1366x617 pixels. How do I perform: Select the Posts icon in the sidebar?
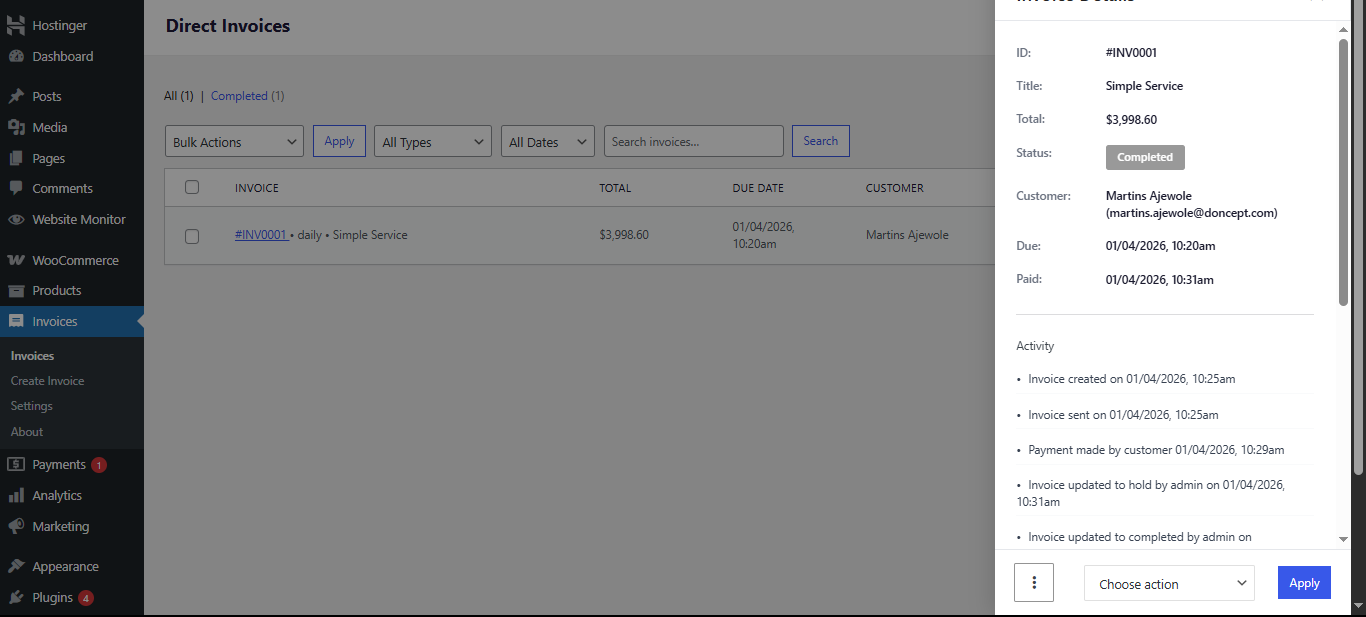15,95
